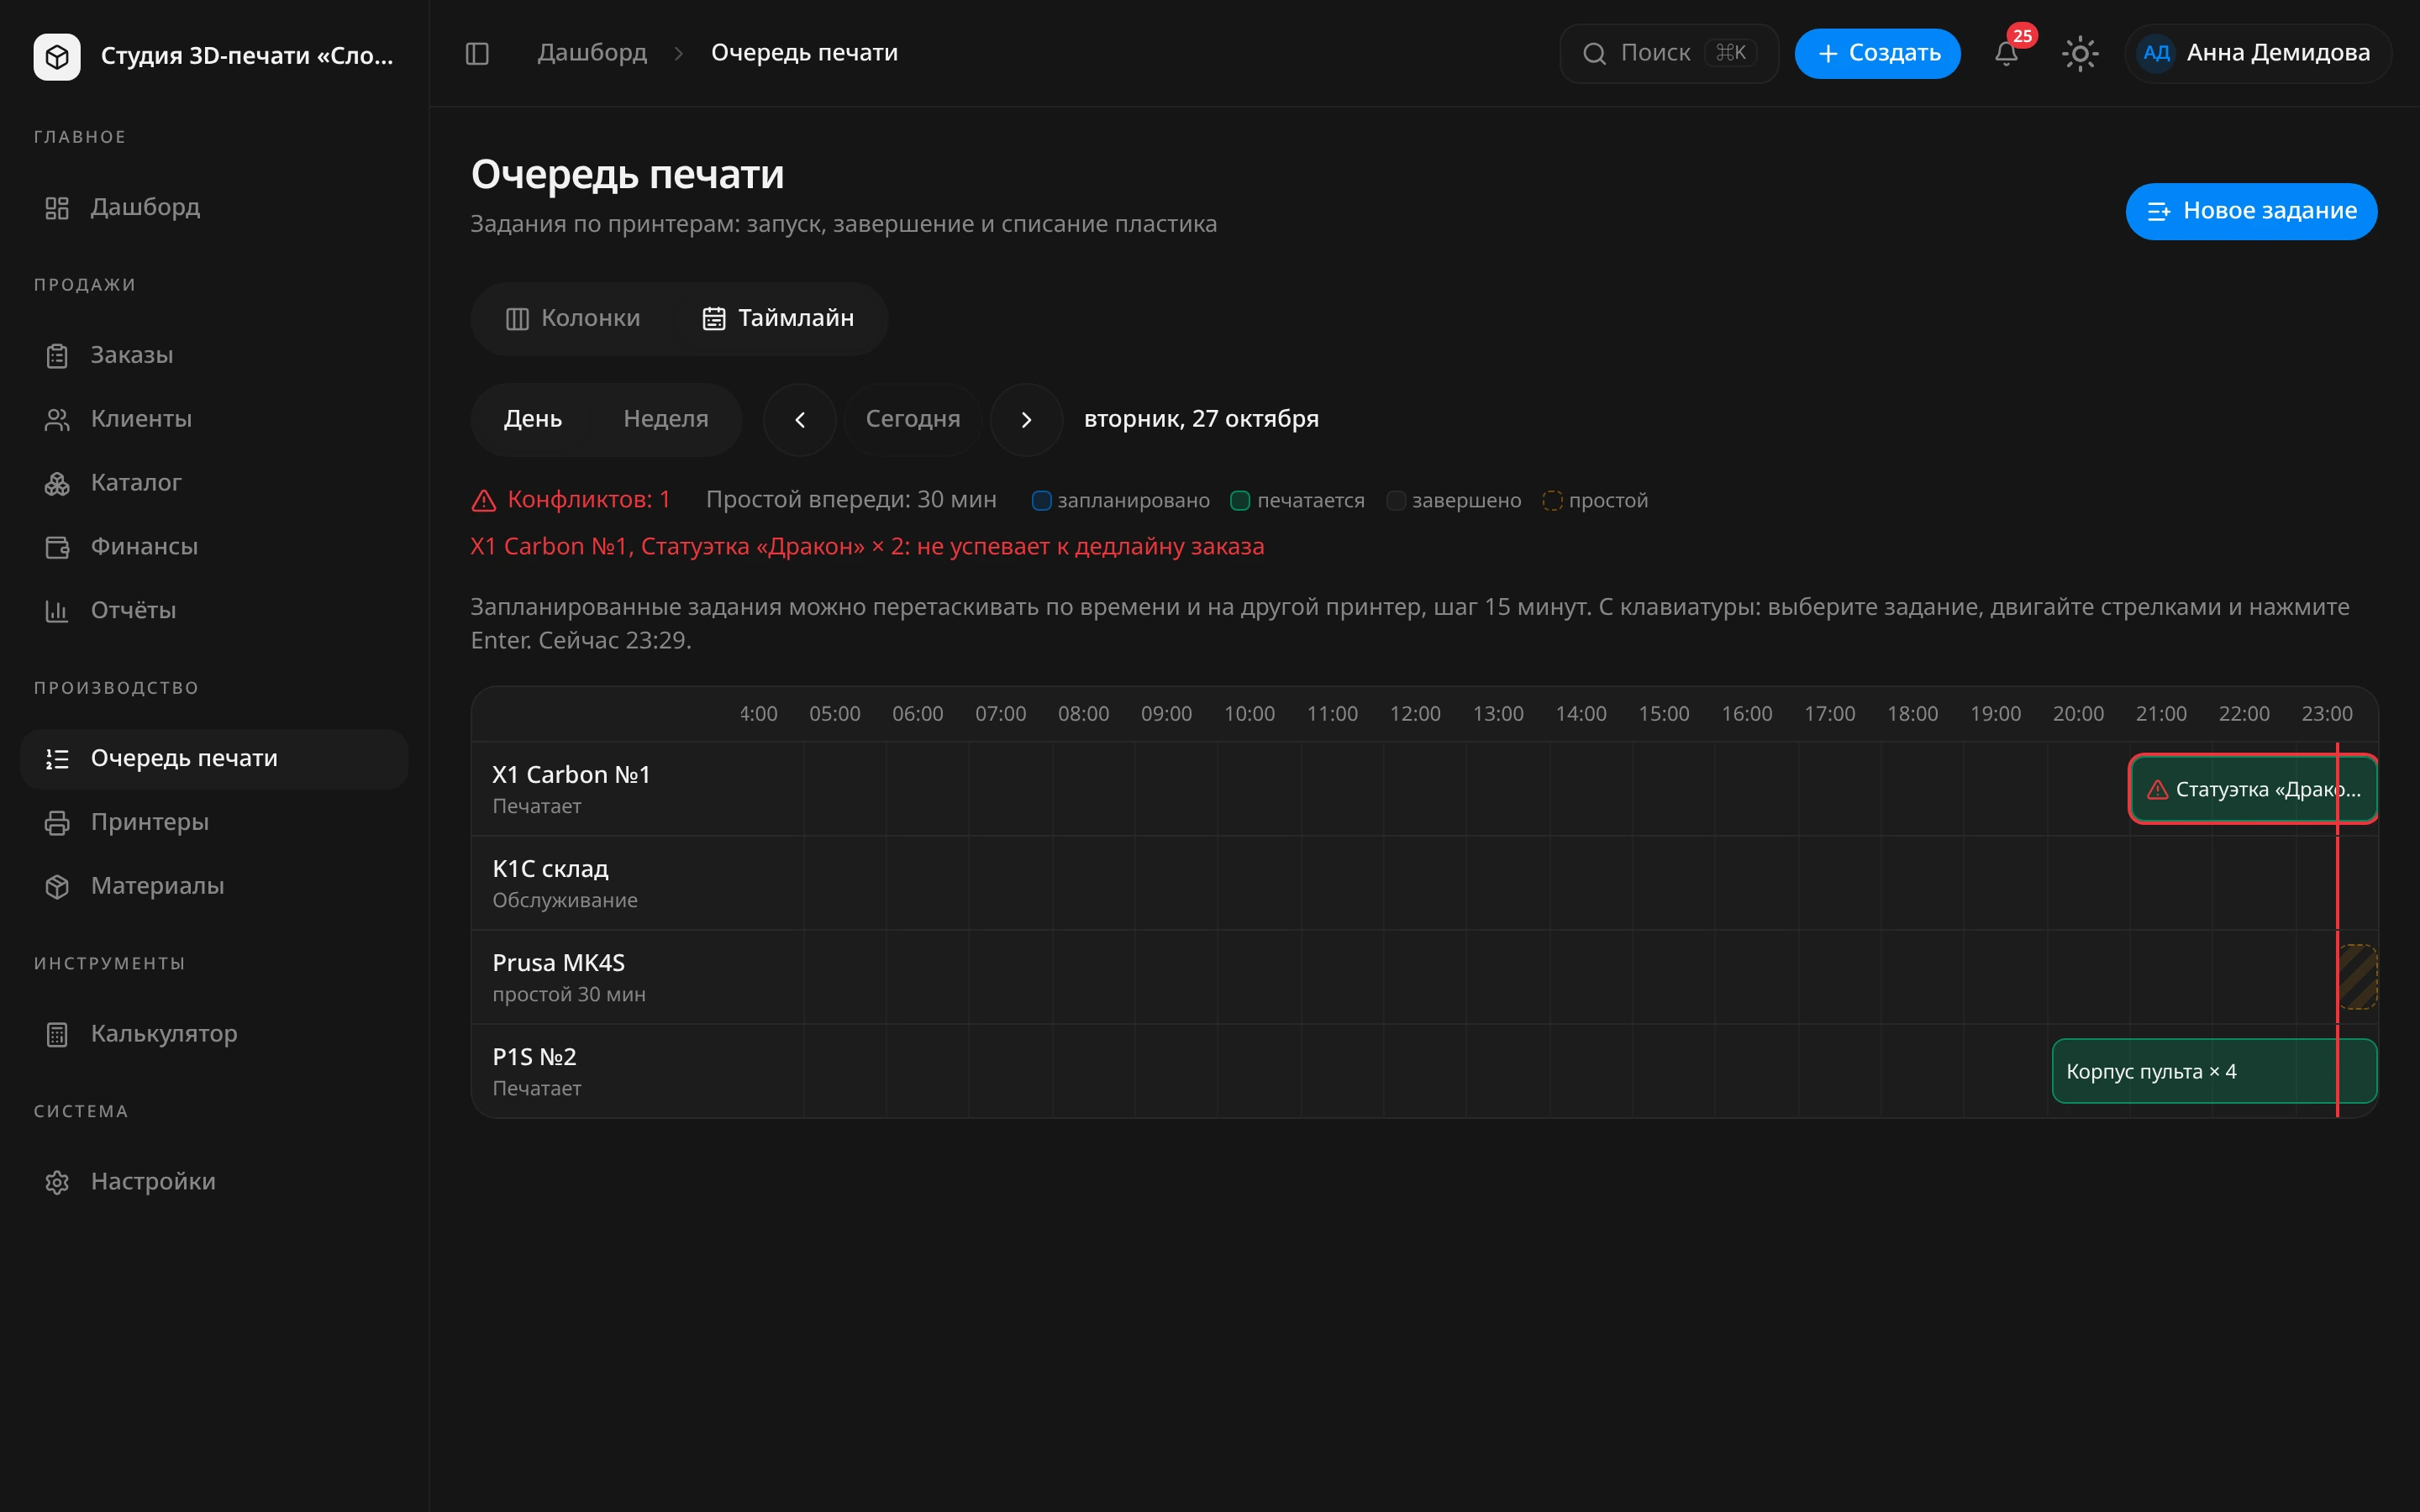
Task: Open Заказы in the sidebar
Action: click(214, 355)
